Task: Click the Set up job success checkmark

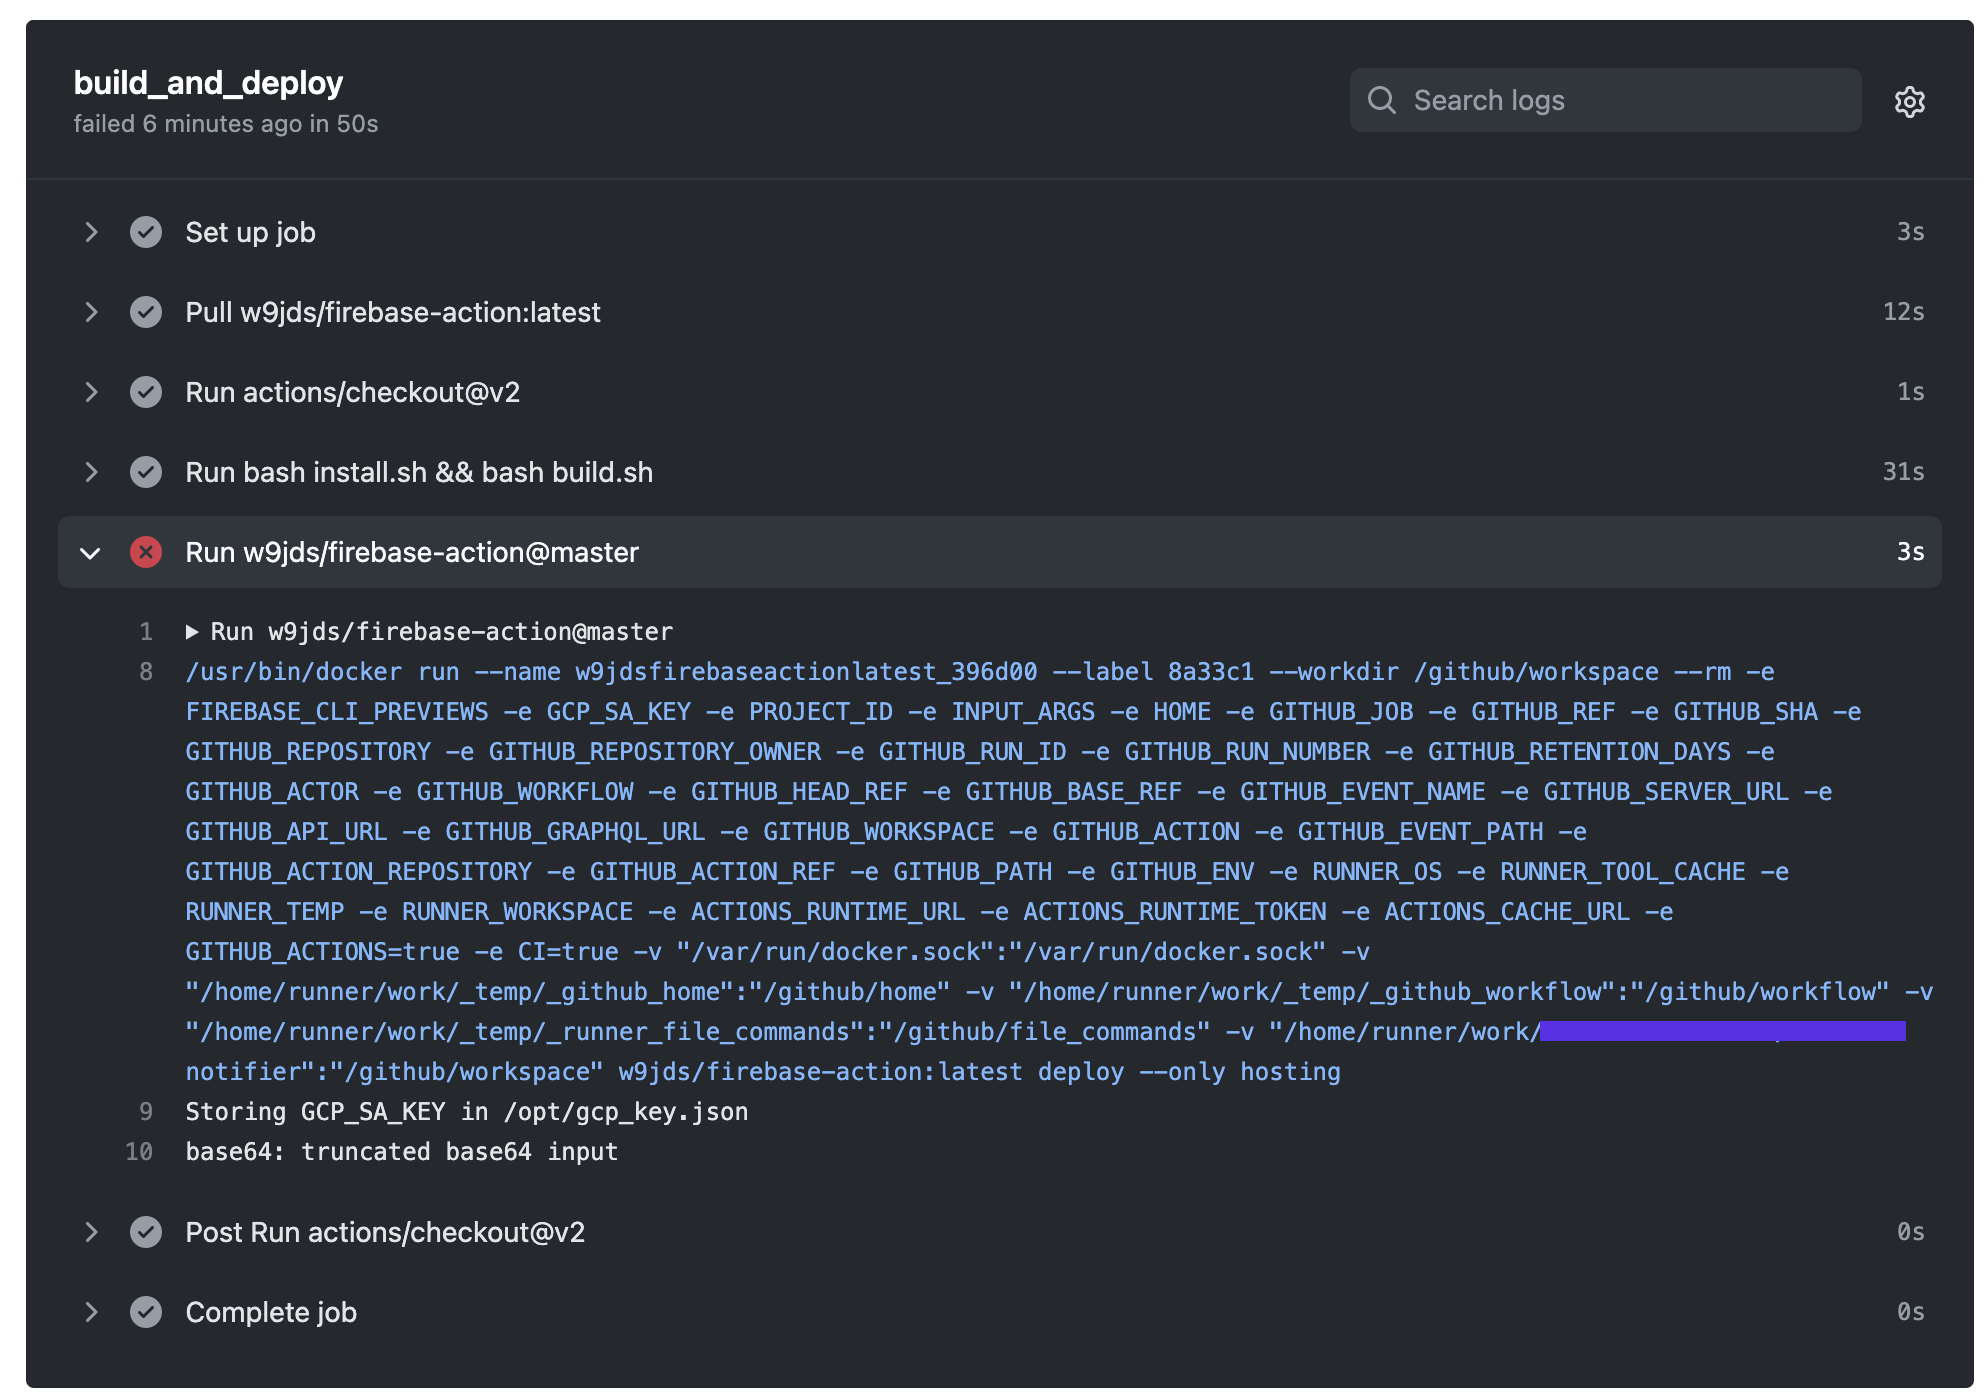Action: pos(146,232)
